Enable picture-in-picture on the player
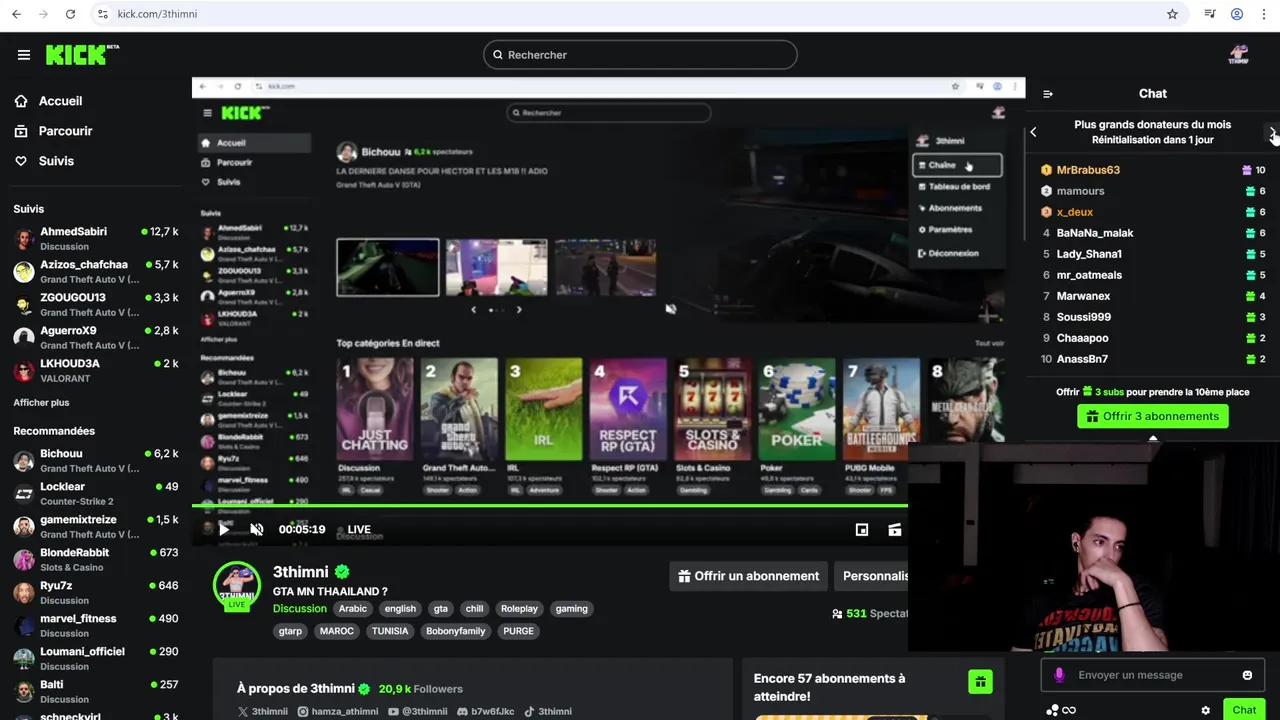 coord(862,530)
